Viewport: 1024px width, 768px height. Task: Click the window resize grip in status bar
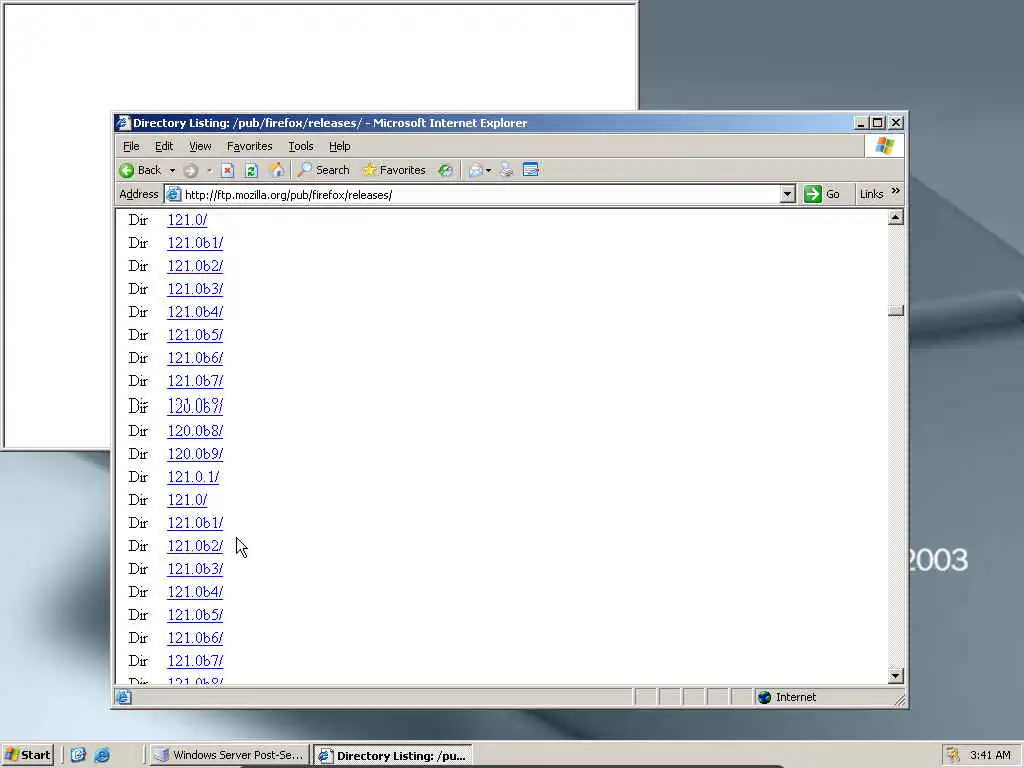(900, 700)
